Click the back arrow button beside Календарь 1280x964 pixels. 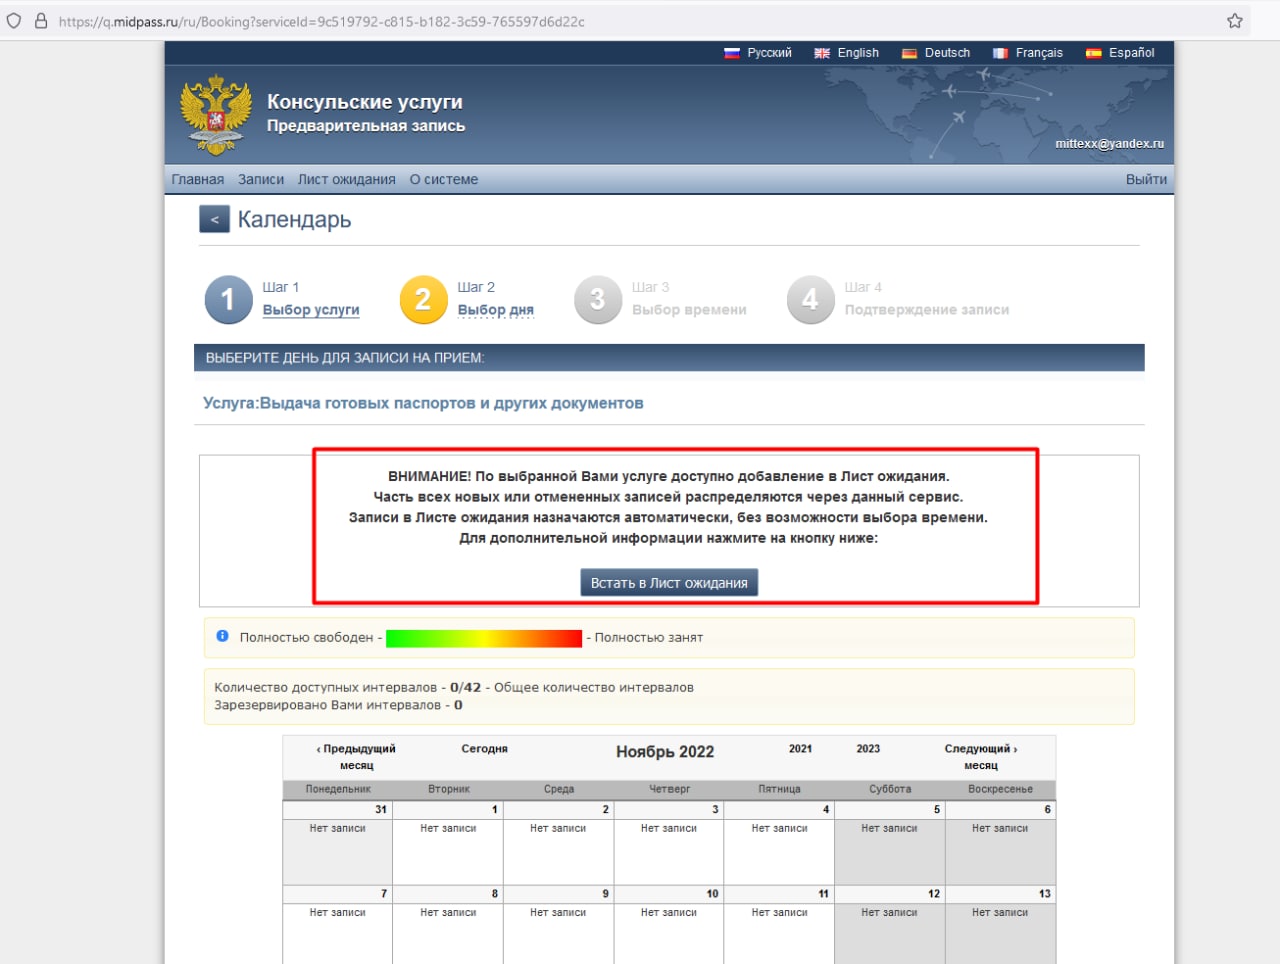pos(214,219)
